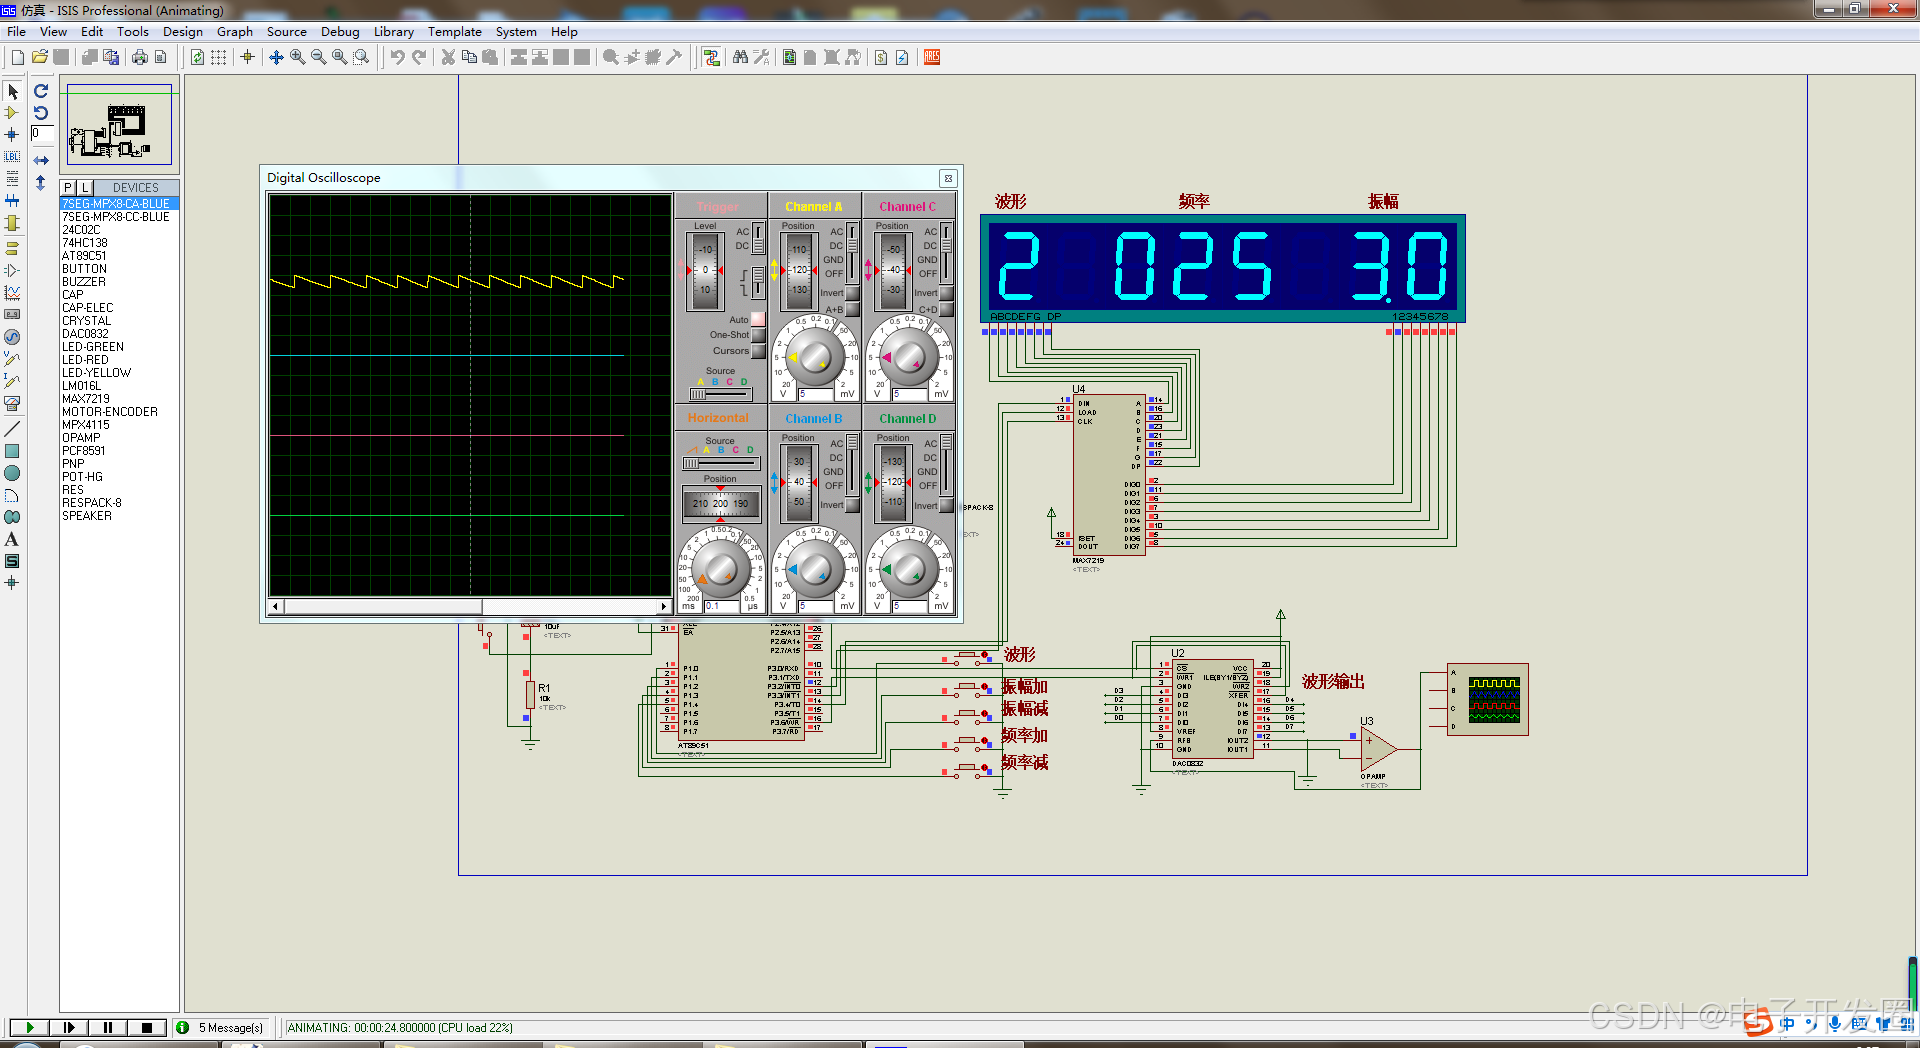Toggle the oscilloscope Cursors button

(x=758, y=351)
